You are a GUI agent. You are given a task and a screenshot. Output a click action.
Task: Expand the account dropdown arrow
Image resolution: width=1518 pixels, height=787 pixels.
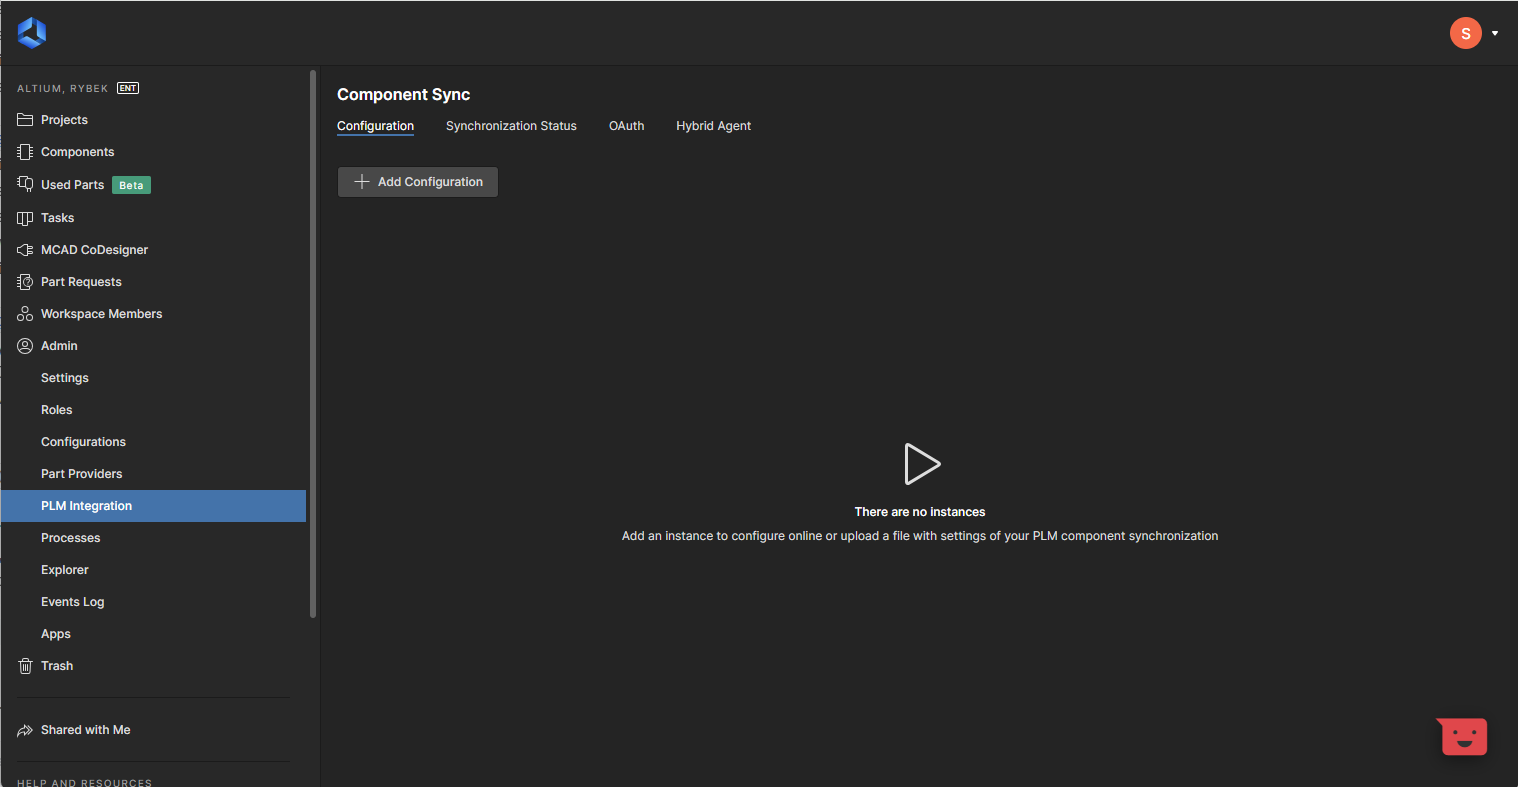point(1495,33)
